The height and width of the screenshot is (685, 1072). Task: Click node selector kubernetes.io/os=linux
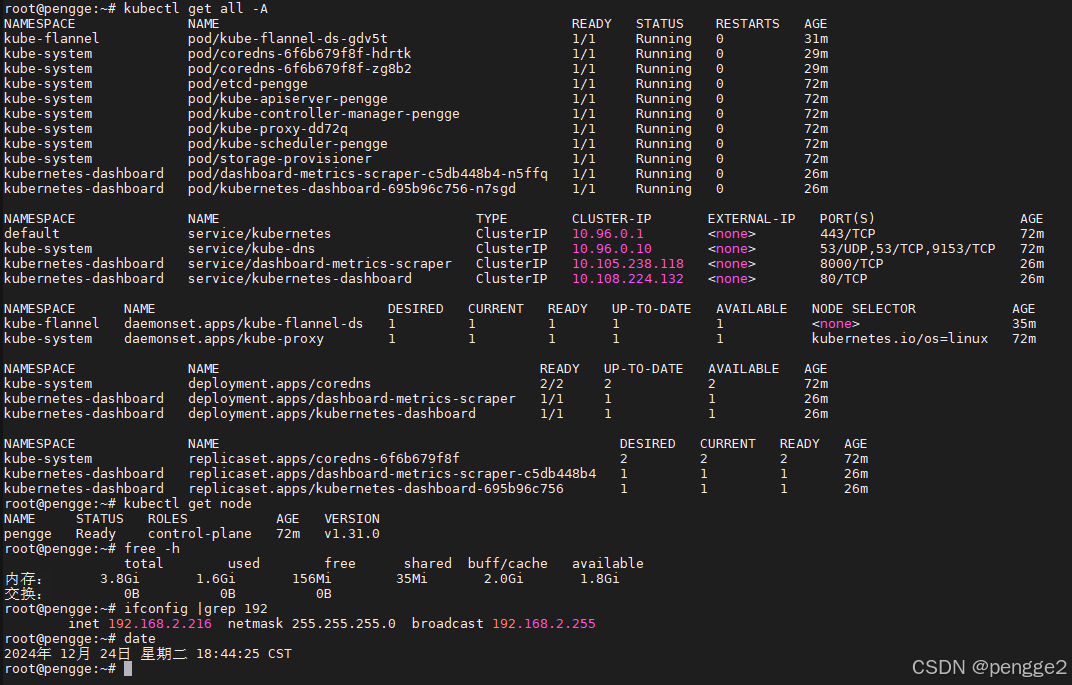pos(900,339)
